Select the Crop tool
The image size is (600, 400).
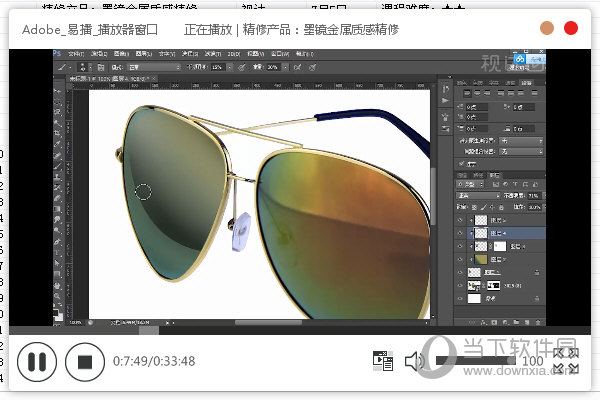point(58,134)
